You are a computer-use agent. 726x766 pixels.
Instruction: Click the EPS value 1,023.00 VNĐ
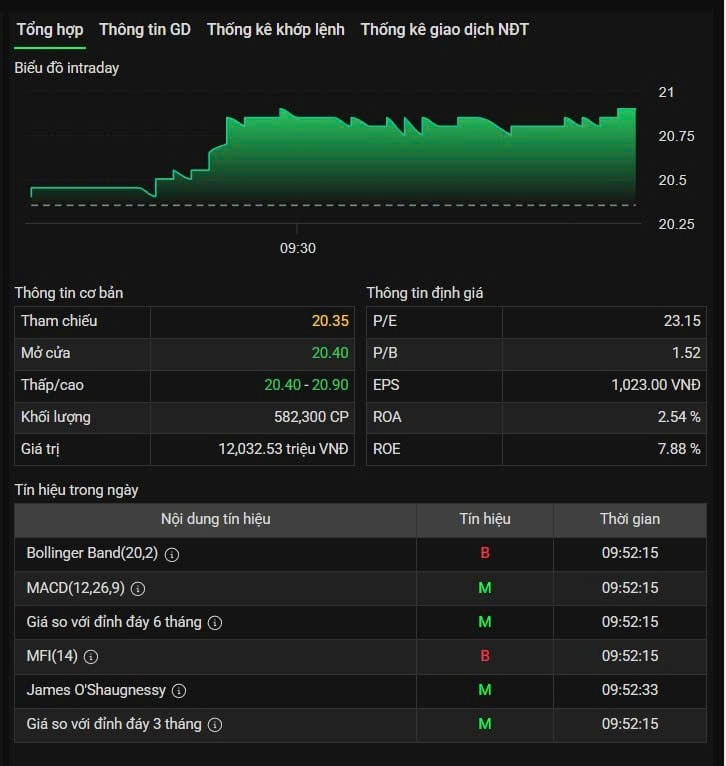click(x=656, y=385)
